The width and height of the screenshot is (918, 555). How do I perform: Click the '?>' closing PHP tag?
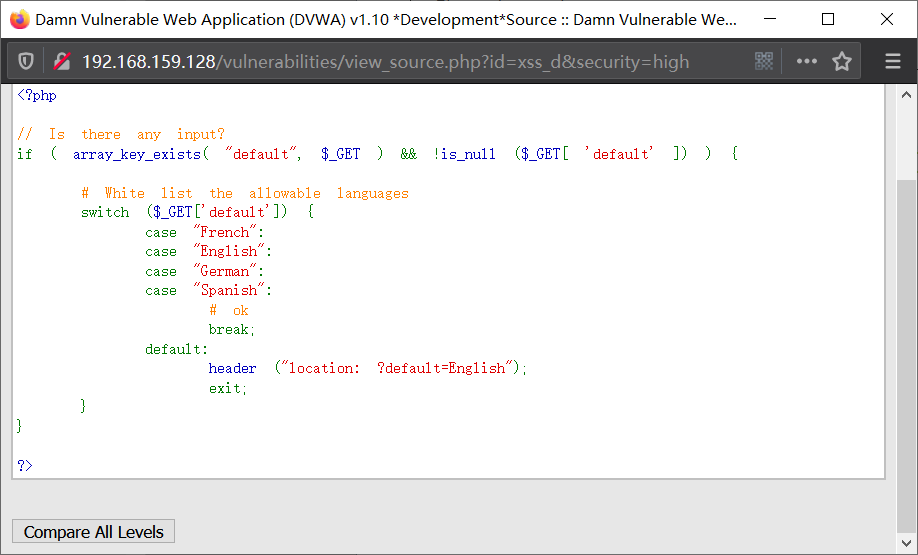25,465
